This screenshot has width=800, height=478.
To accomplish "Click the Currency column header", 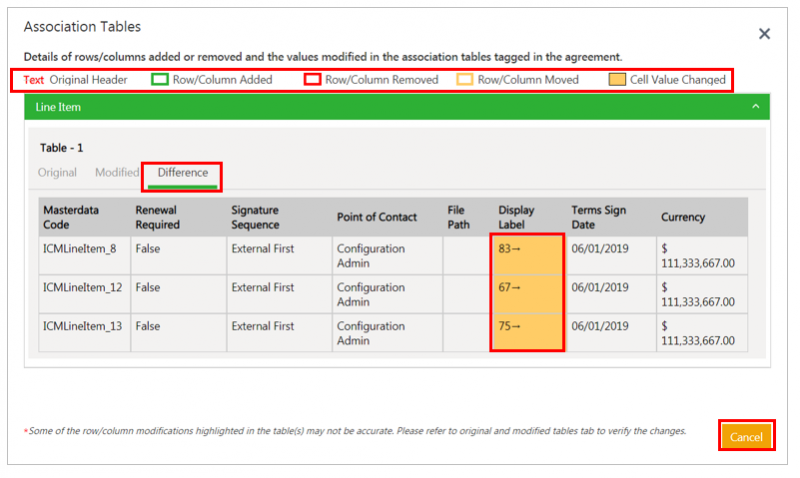I will click(683, 217).
